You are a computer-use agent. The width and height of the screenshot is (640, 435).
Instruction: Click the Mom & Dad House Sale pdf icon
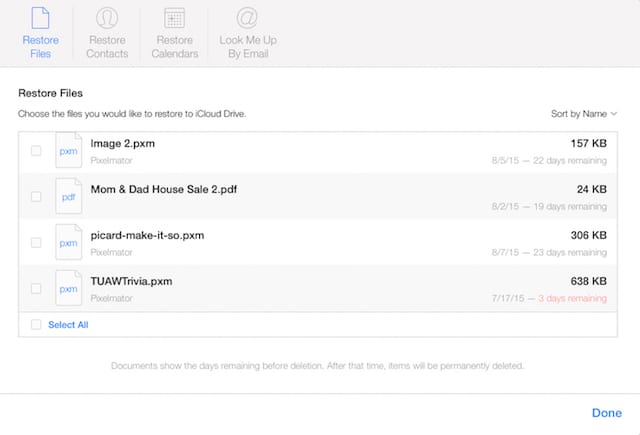[68, 197]
